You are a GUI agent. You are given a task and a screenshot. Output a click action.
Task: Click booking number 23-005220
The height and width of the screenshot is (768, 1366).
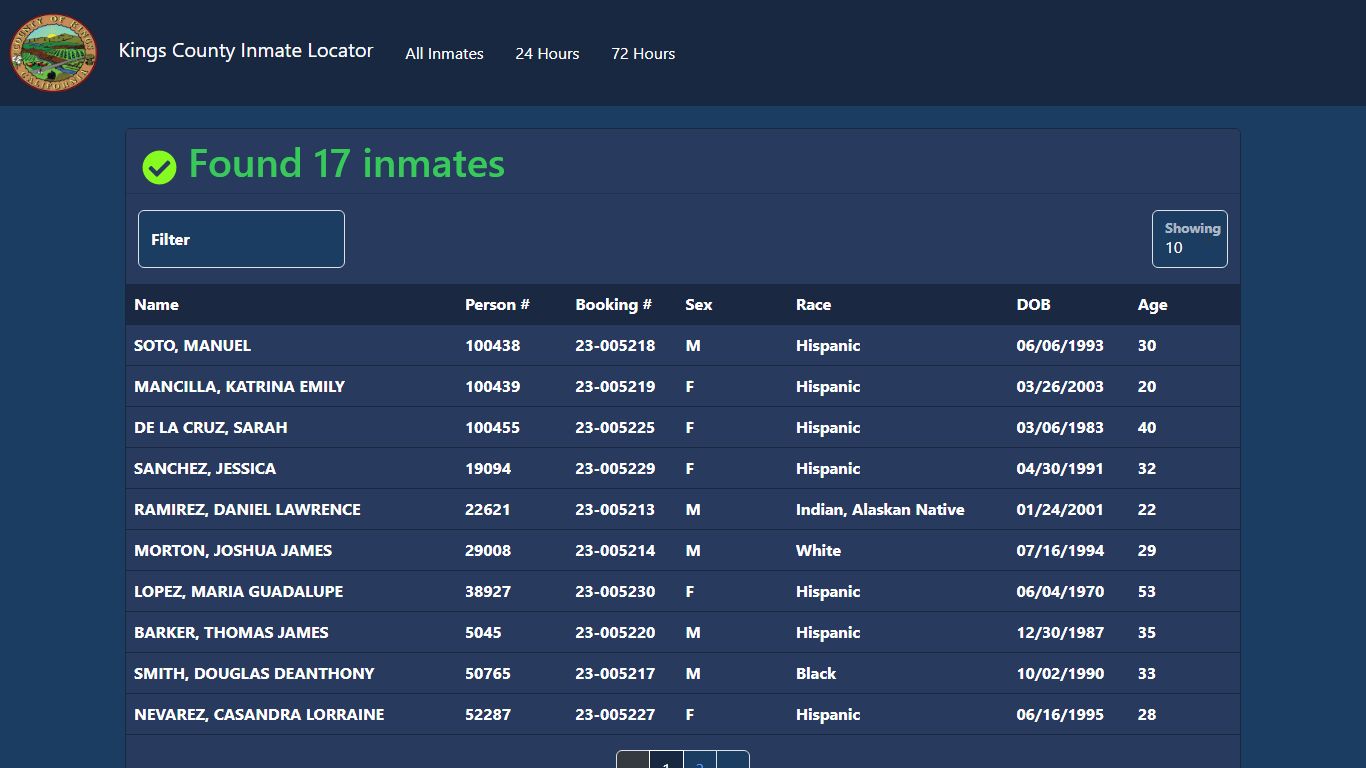615,633
